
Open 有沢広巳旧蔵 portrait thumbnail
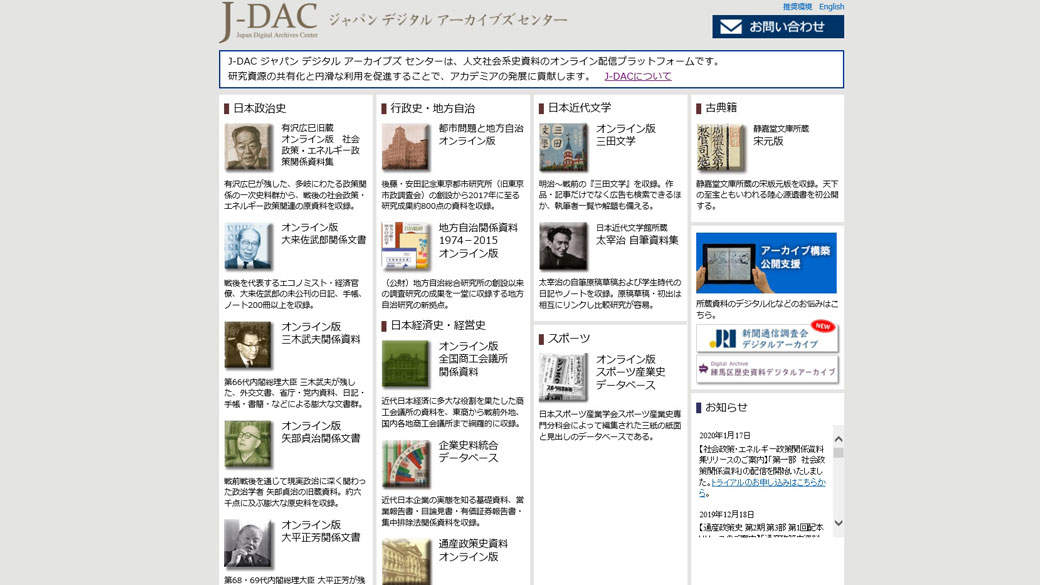click(x=248, y=147)
